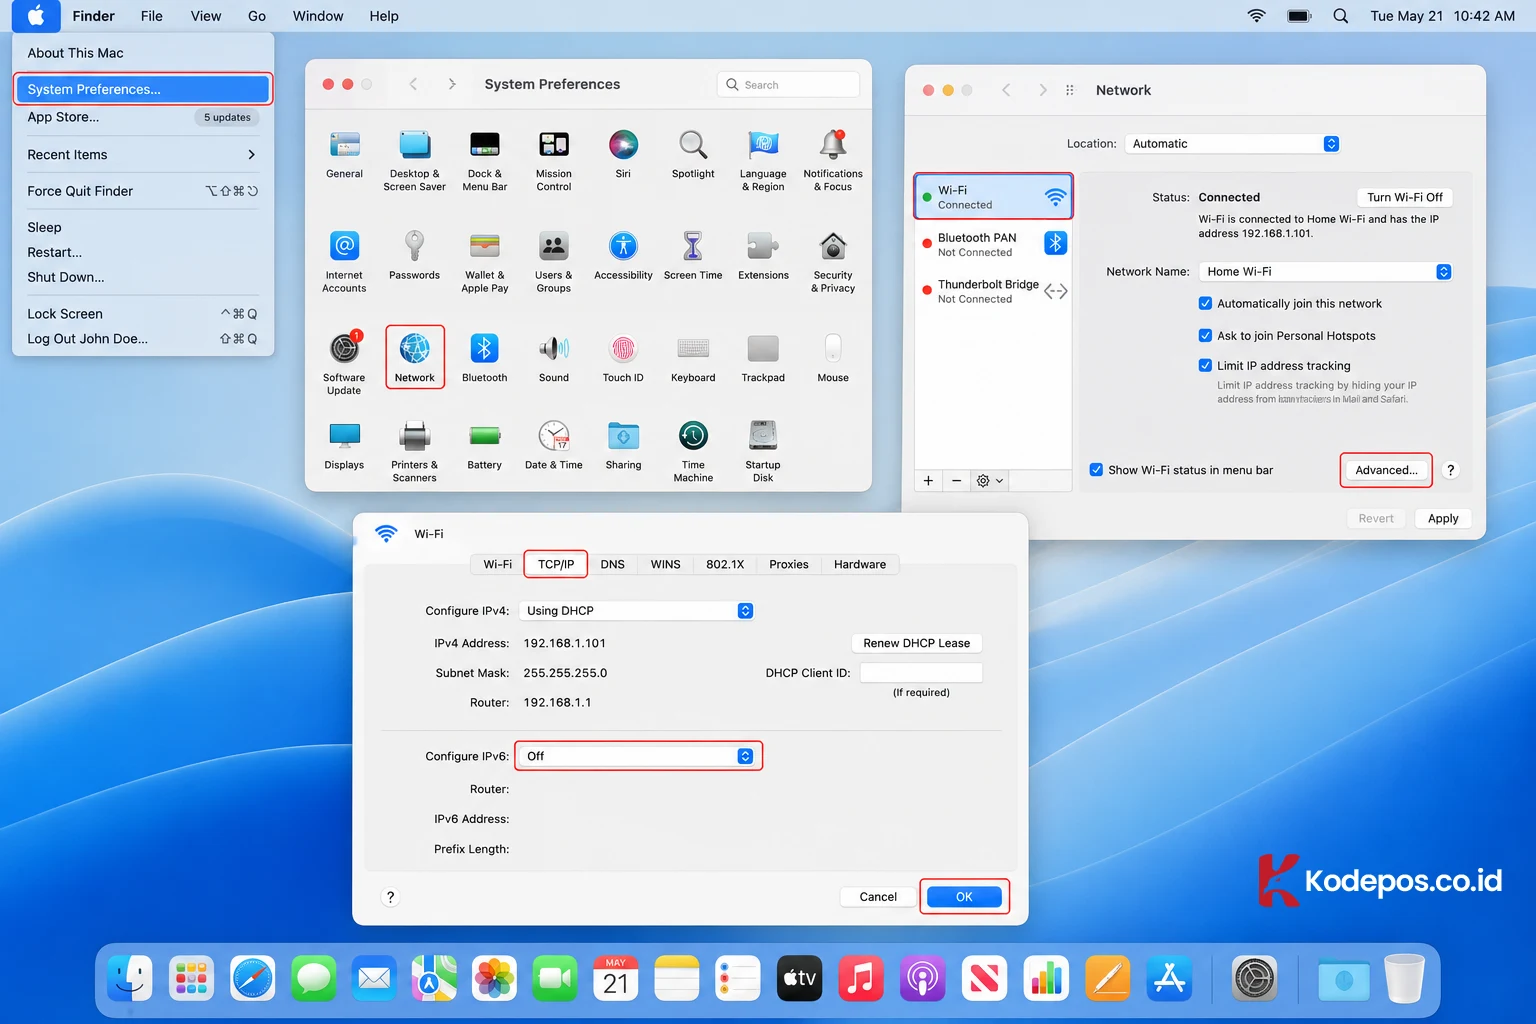Click Renew DHCP Lease button

[917, 643]
